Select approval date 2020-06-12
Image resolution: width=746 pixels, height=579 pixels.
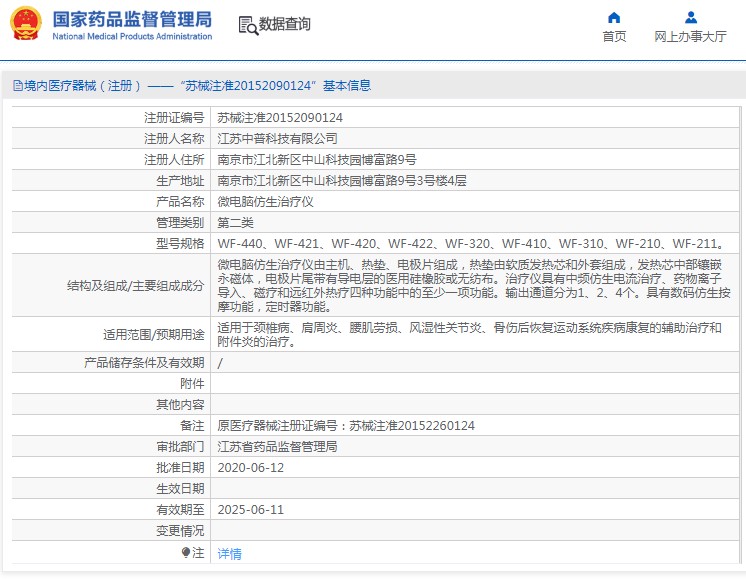(x=251, y=468)
